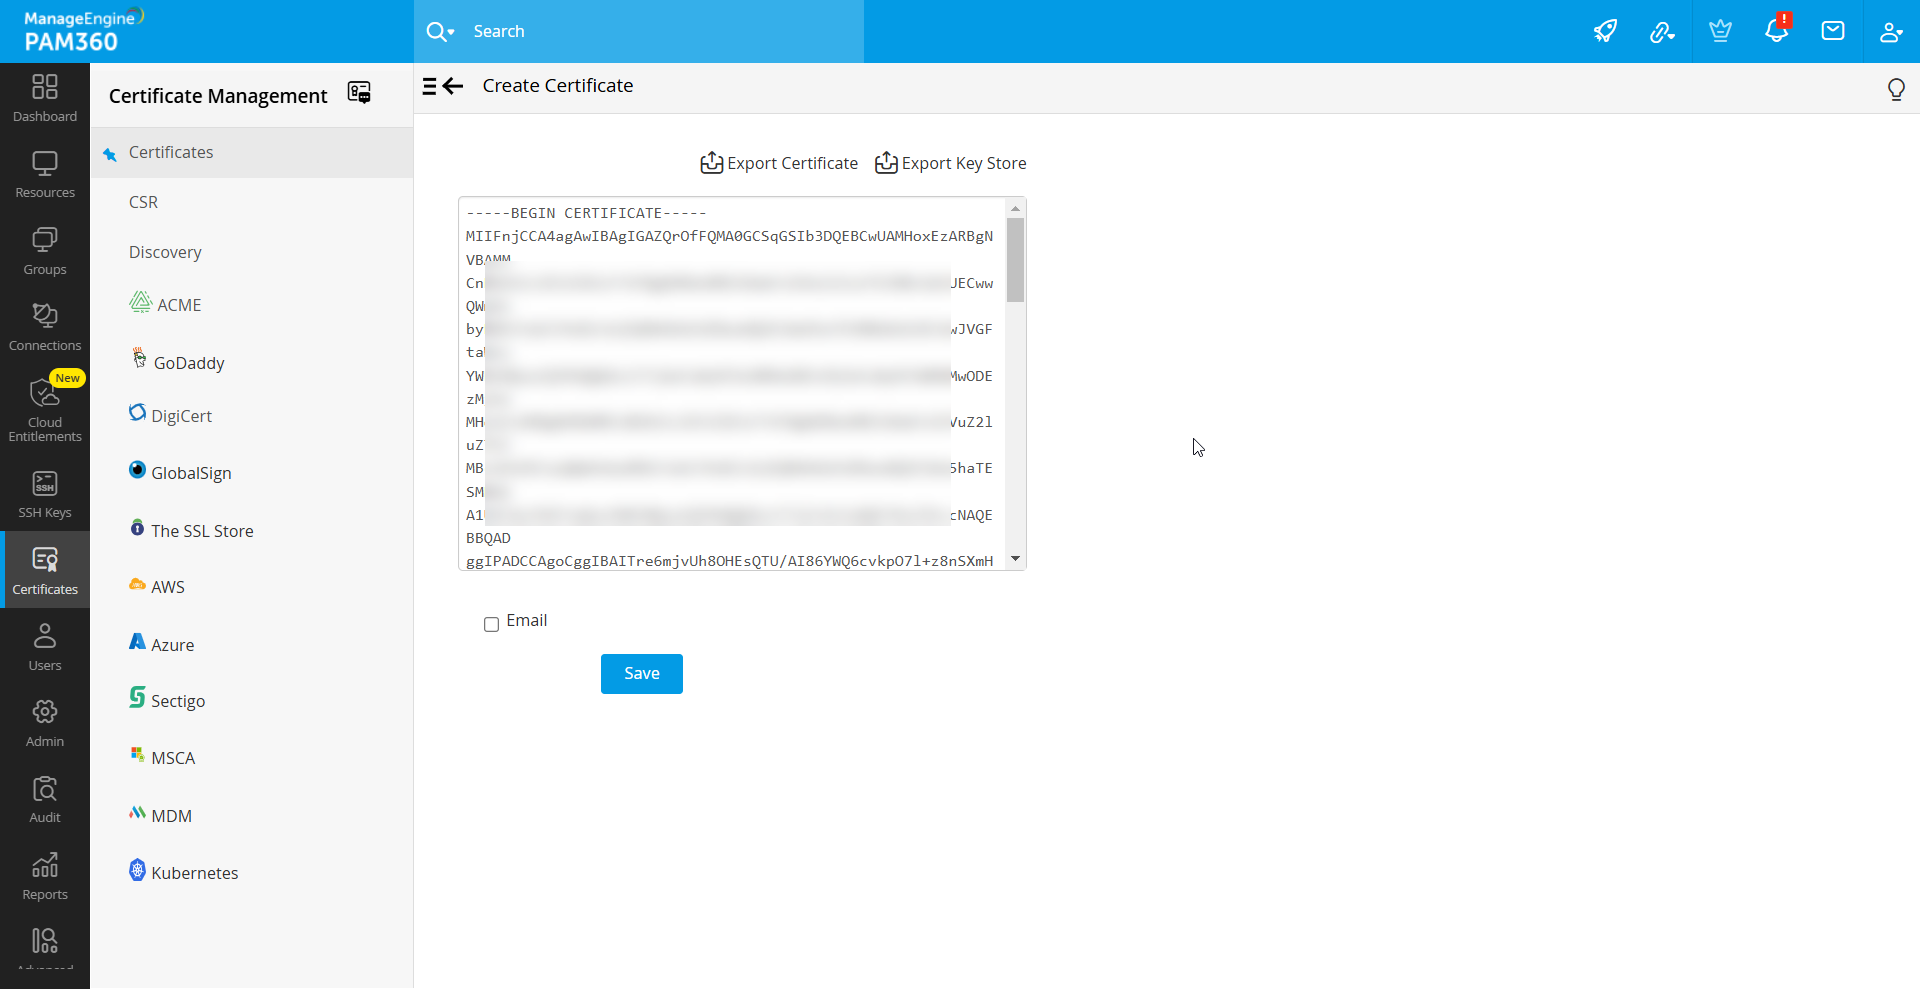Screen dimensions: 1920x989
Task: Open DigiCert certificate authority page
Action: (x=171, y=415)
